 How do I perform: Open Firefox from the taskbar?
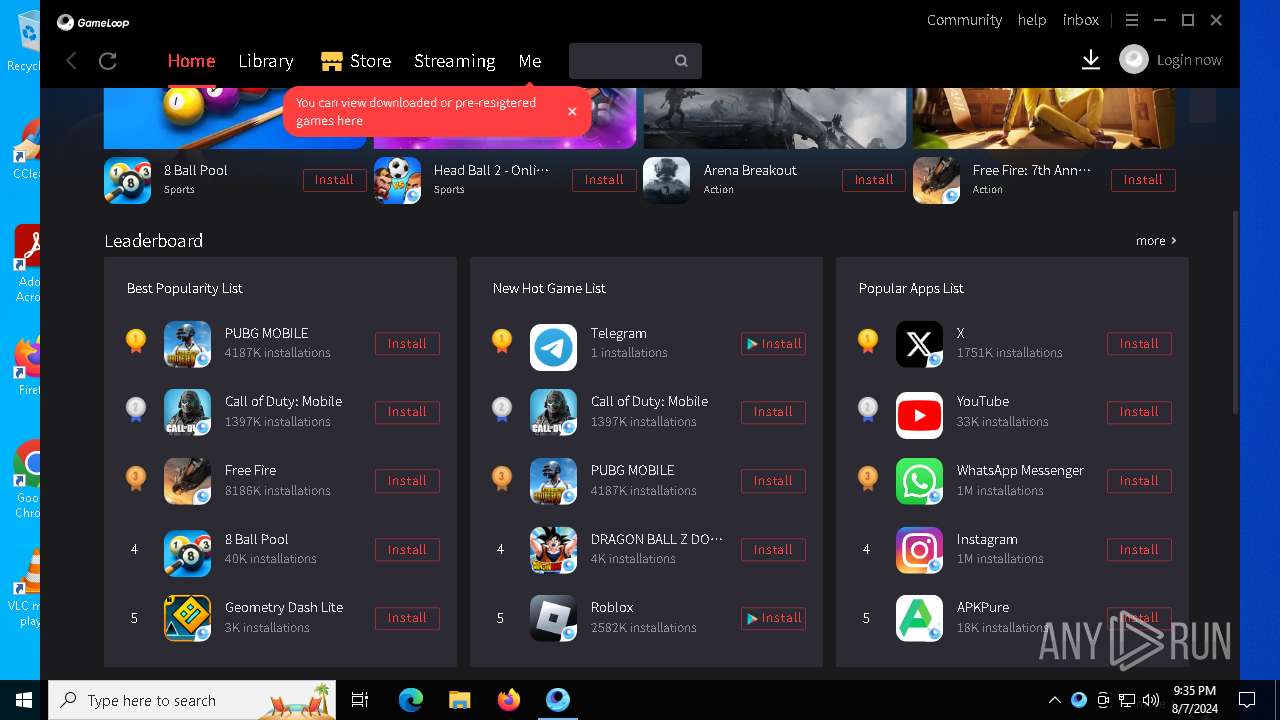509,700
